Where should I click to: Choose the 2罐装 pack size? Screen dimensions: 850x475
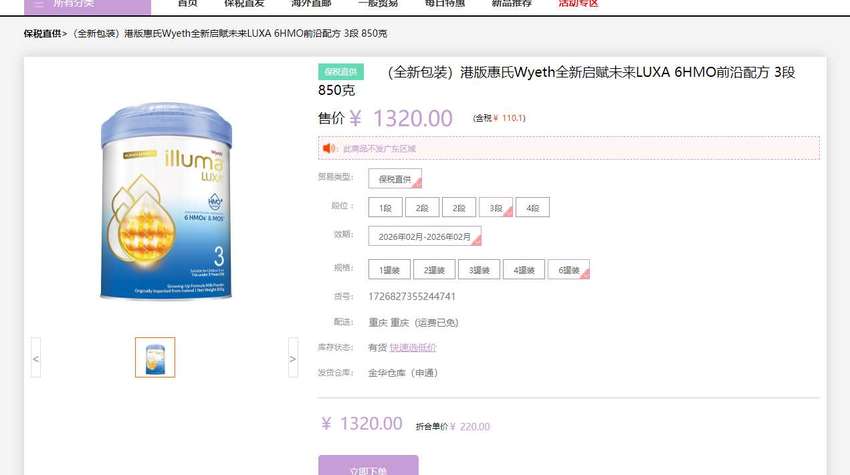pyautogui.click(x=434, y=269)
